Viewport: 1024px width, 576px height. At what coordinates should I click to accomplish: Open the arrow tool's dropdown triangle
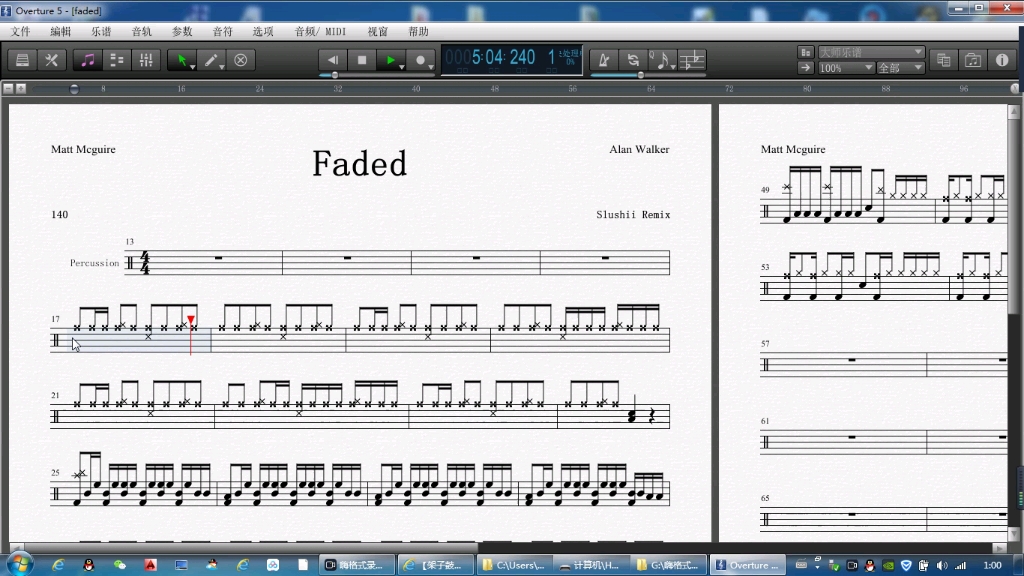(x=193, y=67)
